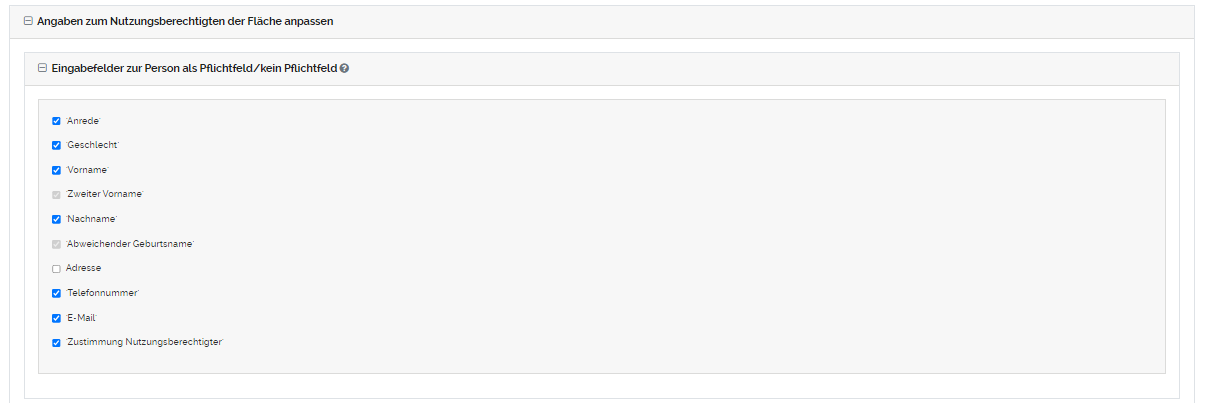Uncheck the 'Anrede' checkbox

pos(56,121)
